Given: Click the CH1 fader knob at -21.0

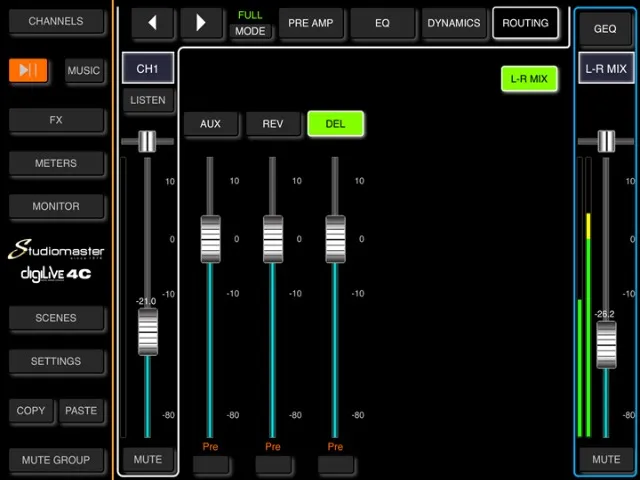Looking at the screenshot, I should (x=147, y=331).
